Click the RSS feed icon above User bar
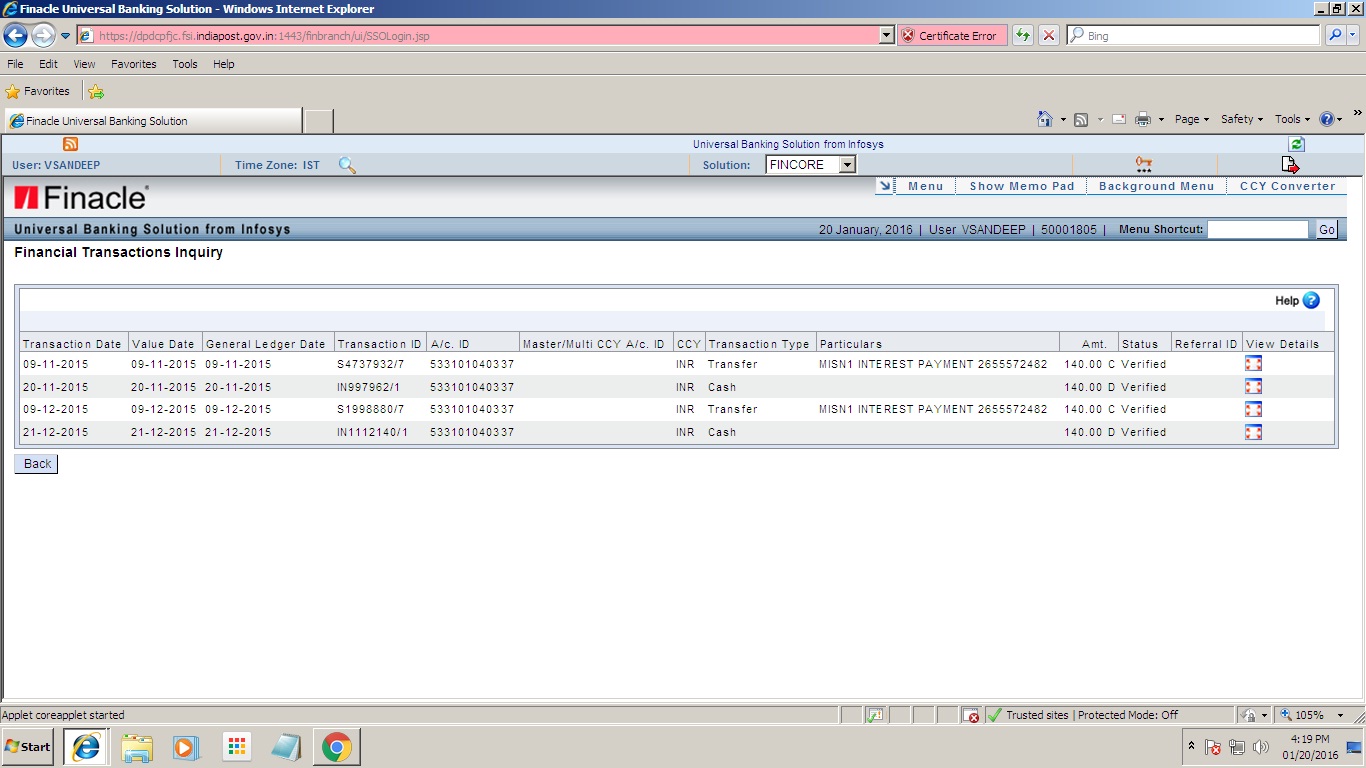The height and width of the screenshot is (768, 1366). pos(69,143)
